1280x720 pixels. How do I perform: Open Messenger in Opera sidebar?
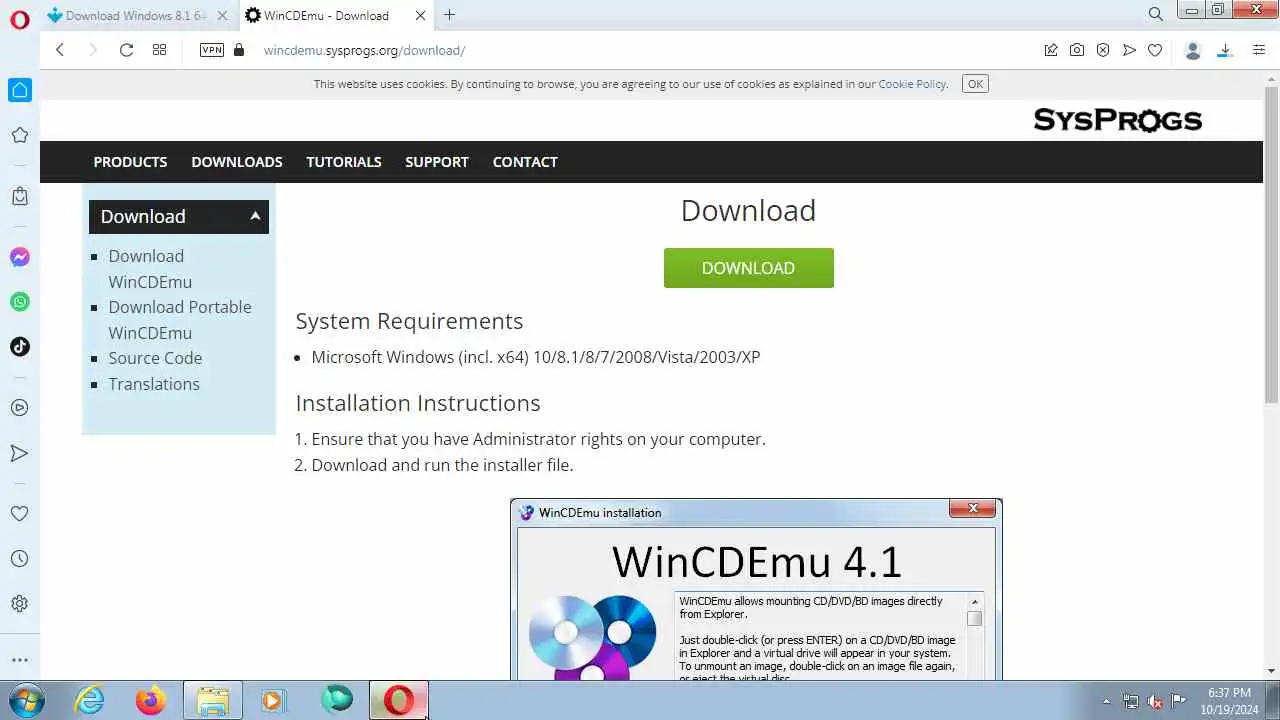(x=20, y=257)
